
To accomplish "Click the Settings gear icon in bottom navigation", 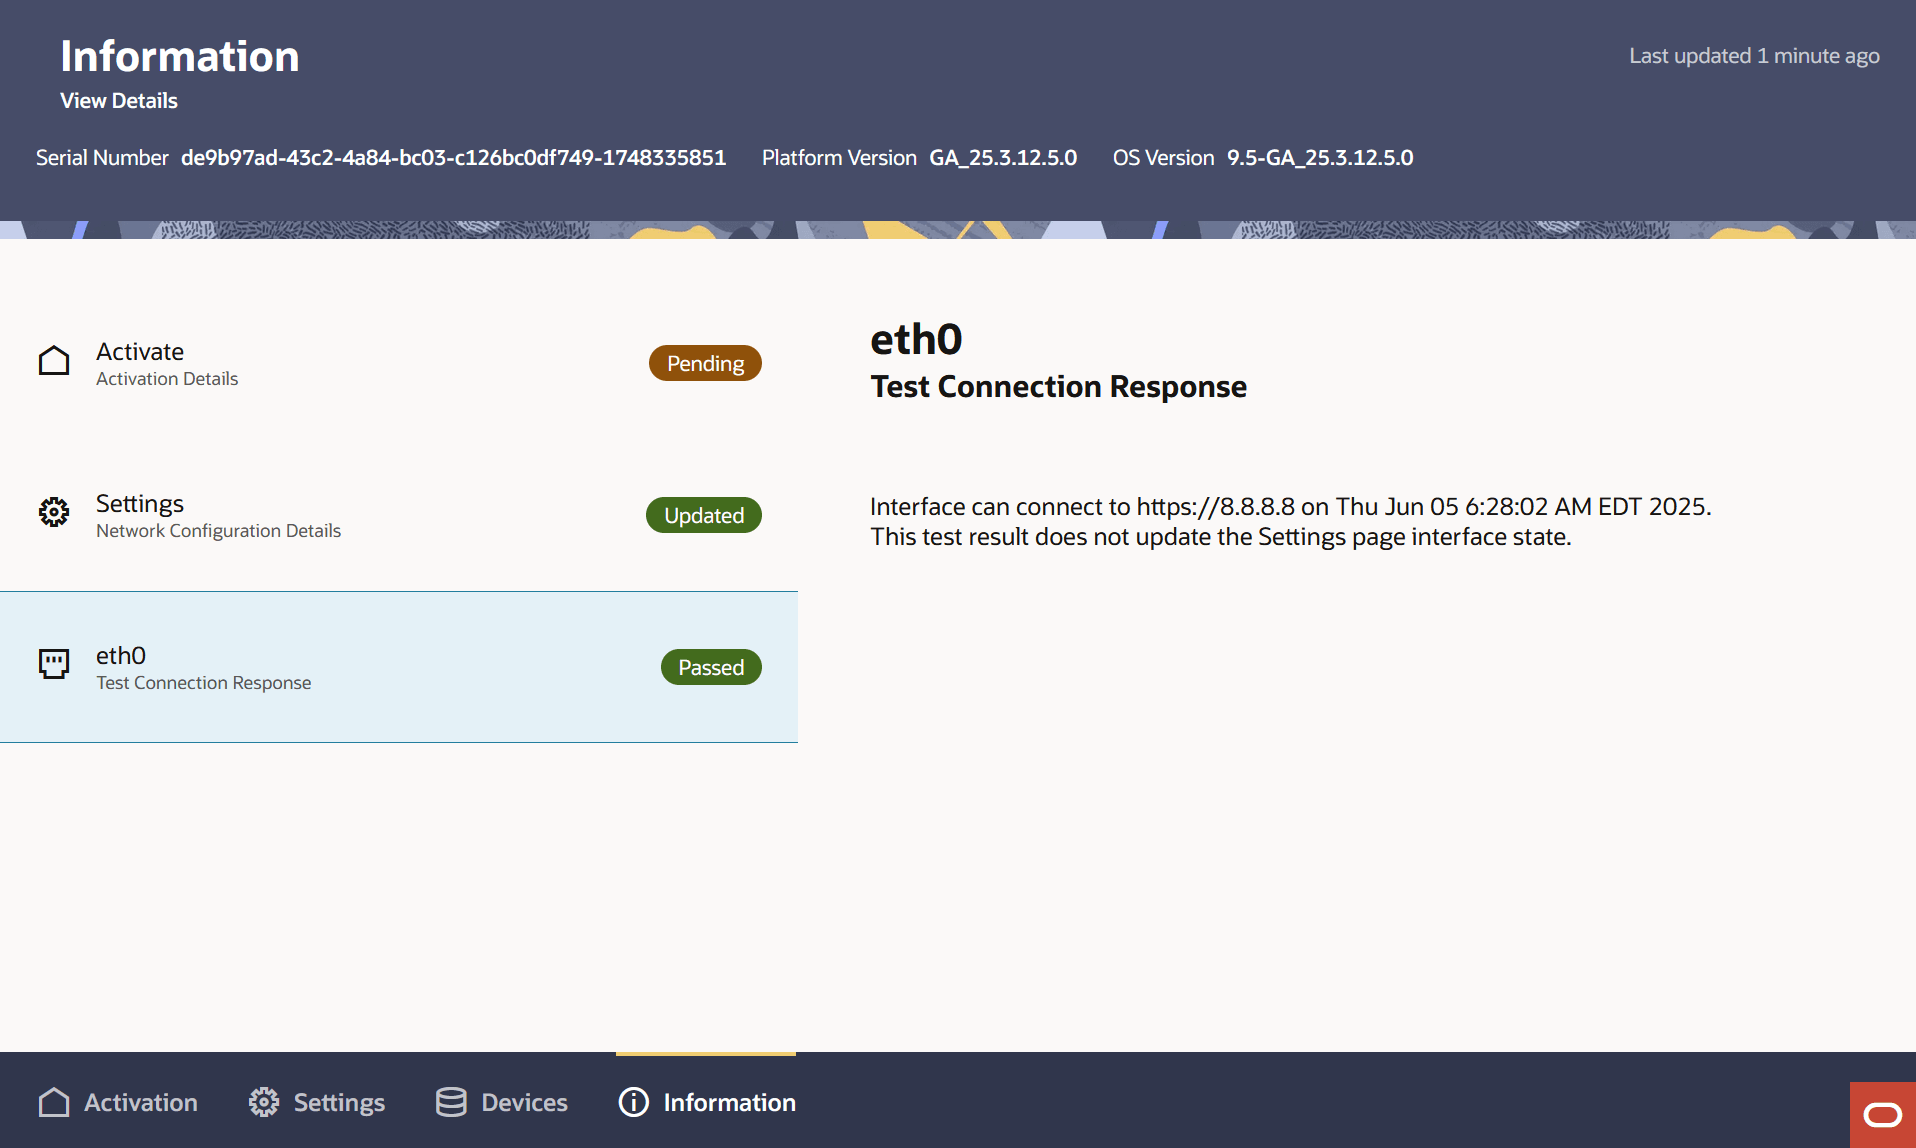I will pyautogui.click(x=263, y=1101).
